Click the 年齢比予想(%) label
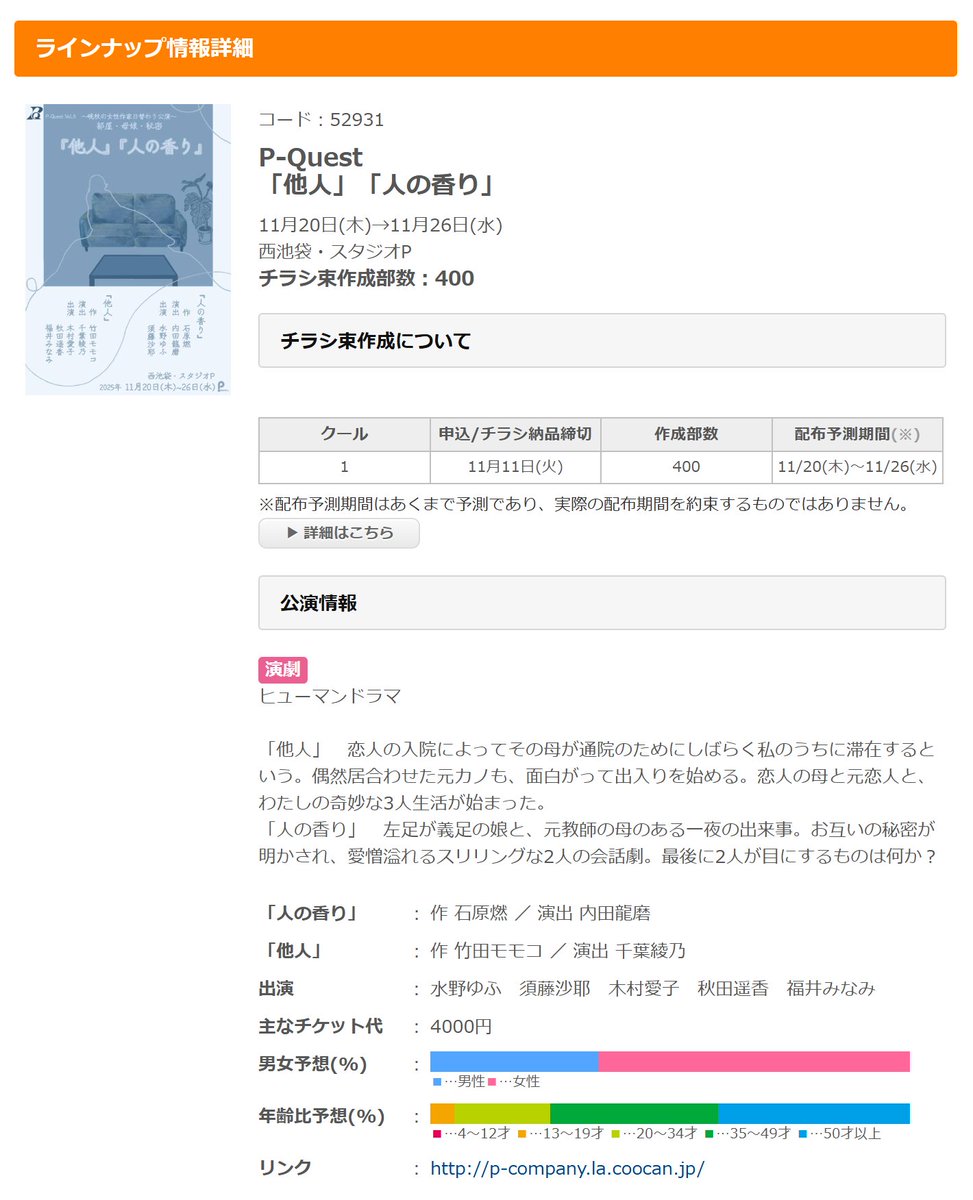 pos(322,1117)
